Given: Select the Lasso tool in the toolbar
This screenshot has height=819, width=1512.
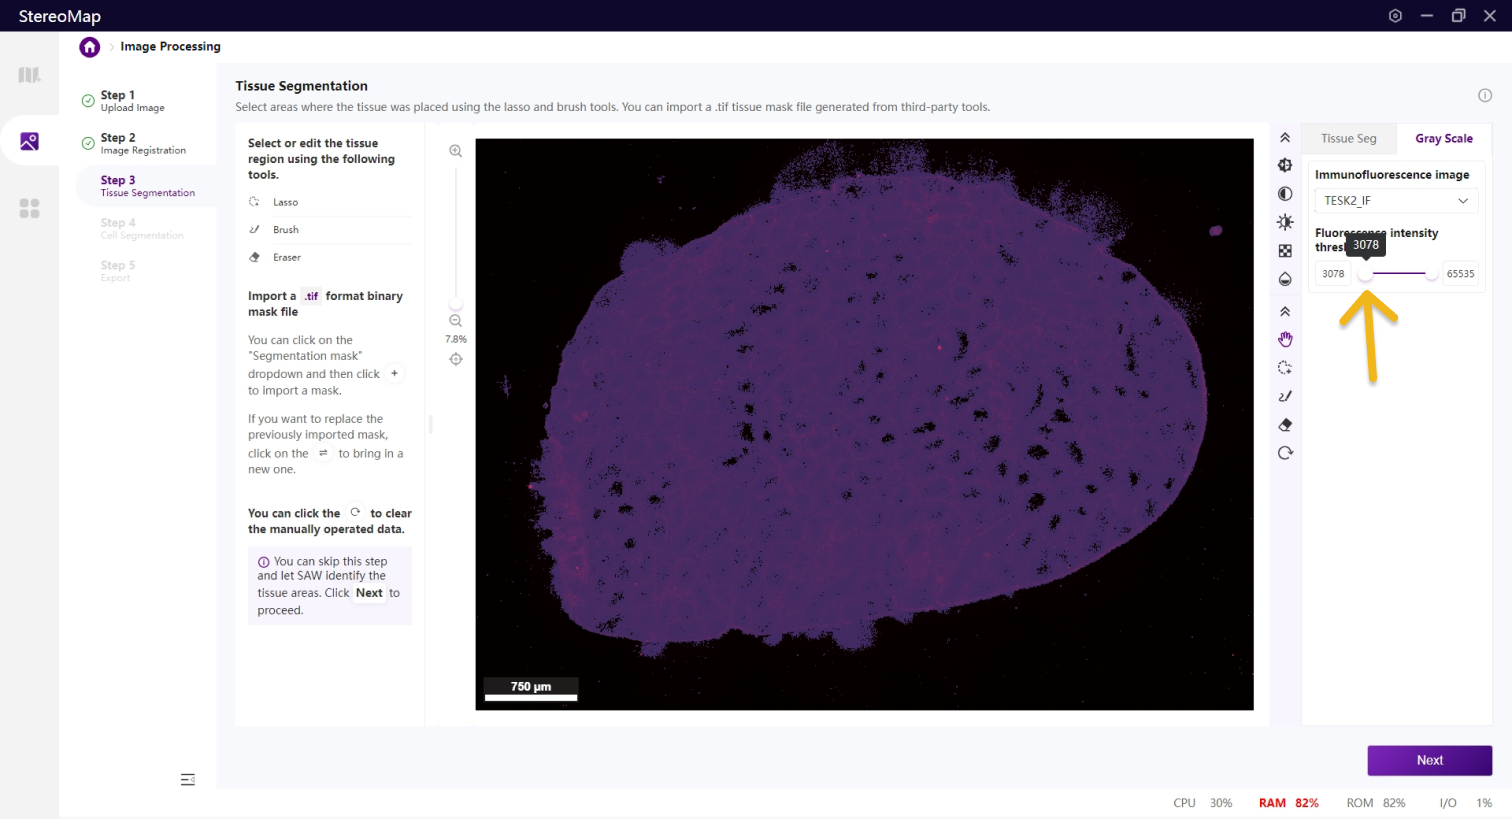Looking at the screenshot, I should pos(1285,368).
